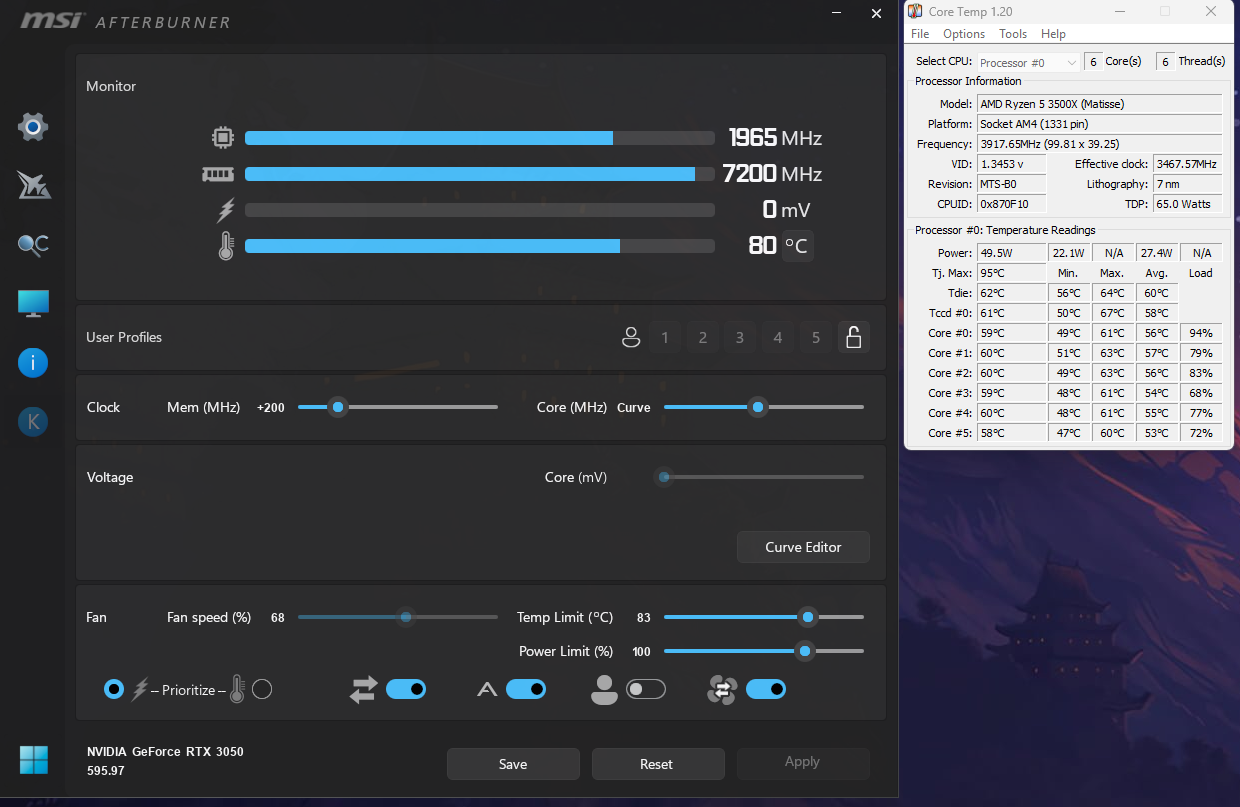Click the Tj. Max value 95°C
This screenshot has width=1240, height=807.
[x=1011, y=273]
